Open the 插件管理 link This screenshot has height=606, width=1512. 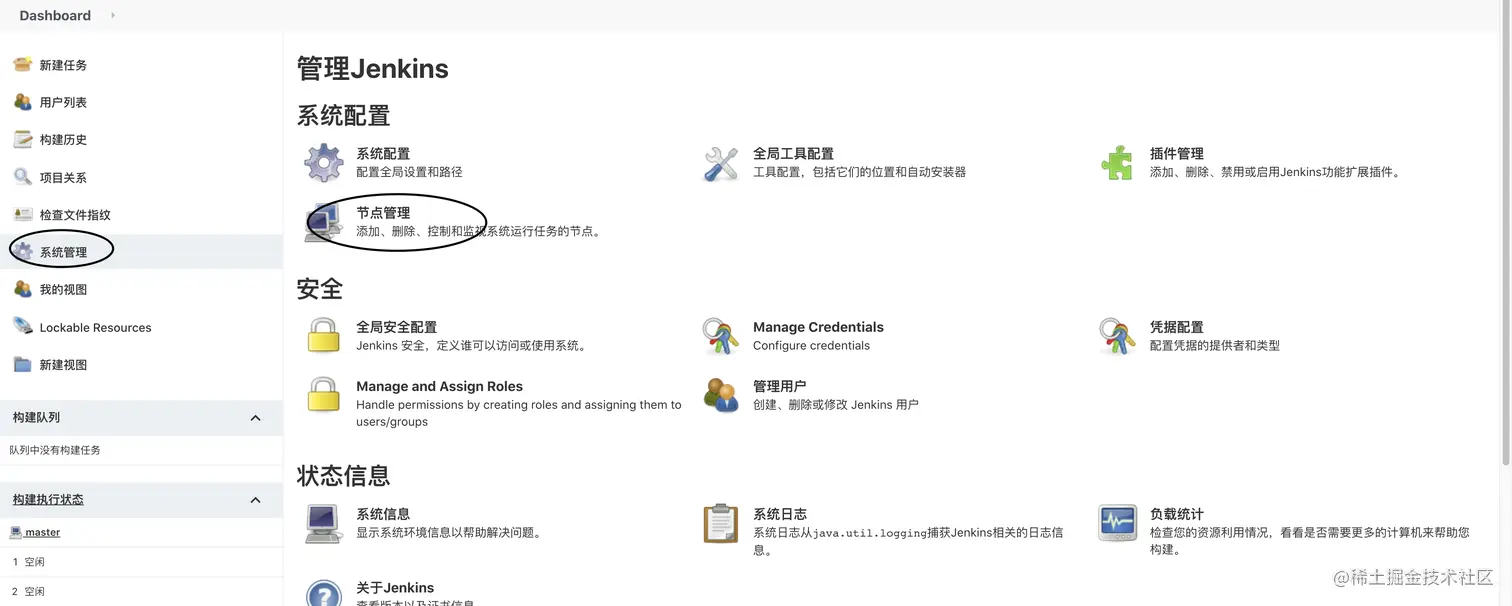[1176, 154]
